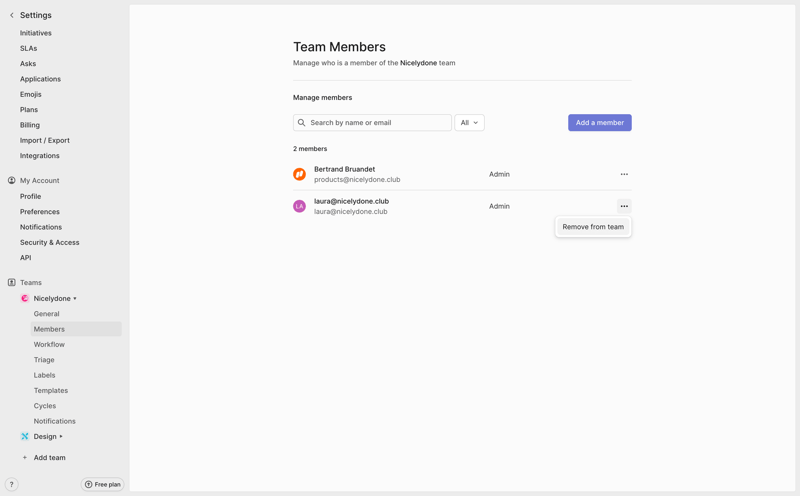
Task: Open the All filter dropdown
Action: [x=469, y=122]
